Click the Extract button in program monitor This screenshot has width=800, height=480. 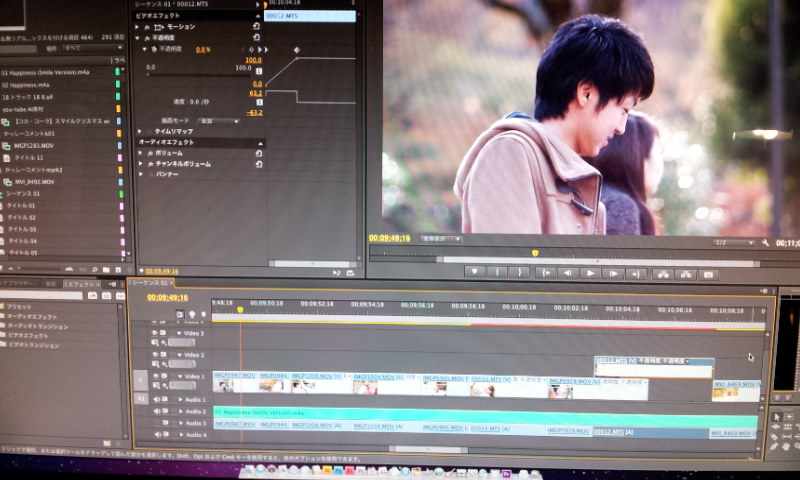tap(686, 275)
